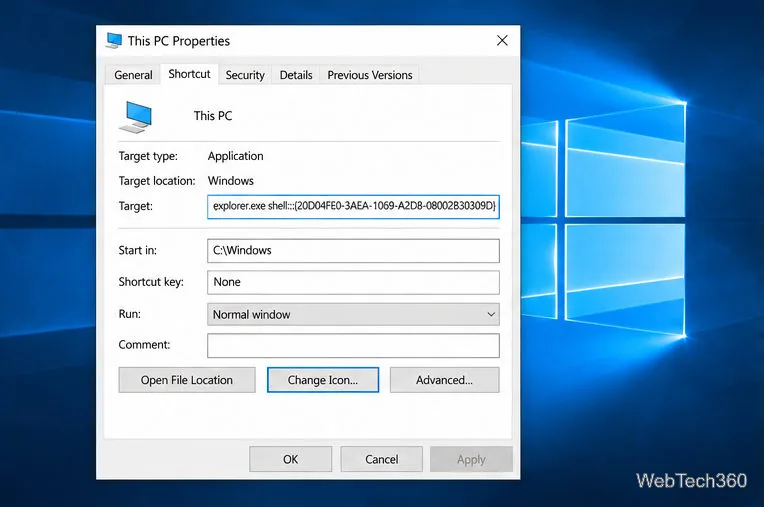Click the Target input field
Screen dimensions: 764x507
353,207
